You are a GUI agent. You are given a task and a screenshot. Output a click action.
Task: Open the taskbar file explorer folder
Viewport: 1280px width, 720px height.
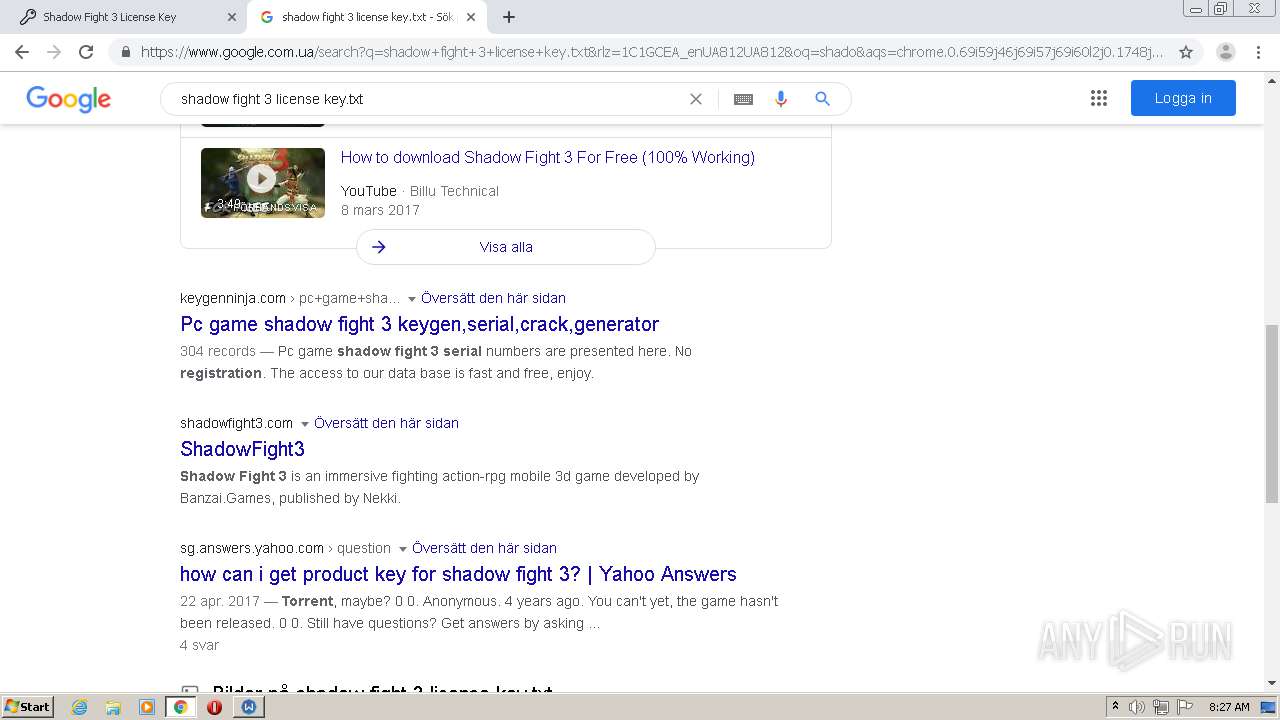point(113,707)
